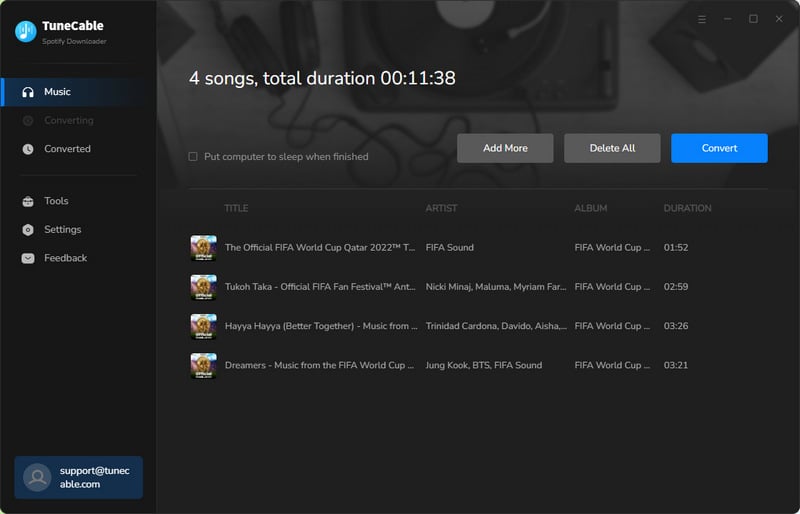800x514 pixels.
Task: Click the Delete All button
Action: (x=612, y=148)
